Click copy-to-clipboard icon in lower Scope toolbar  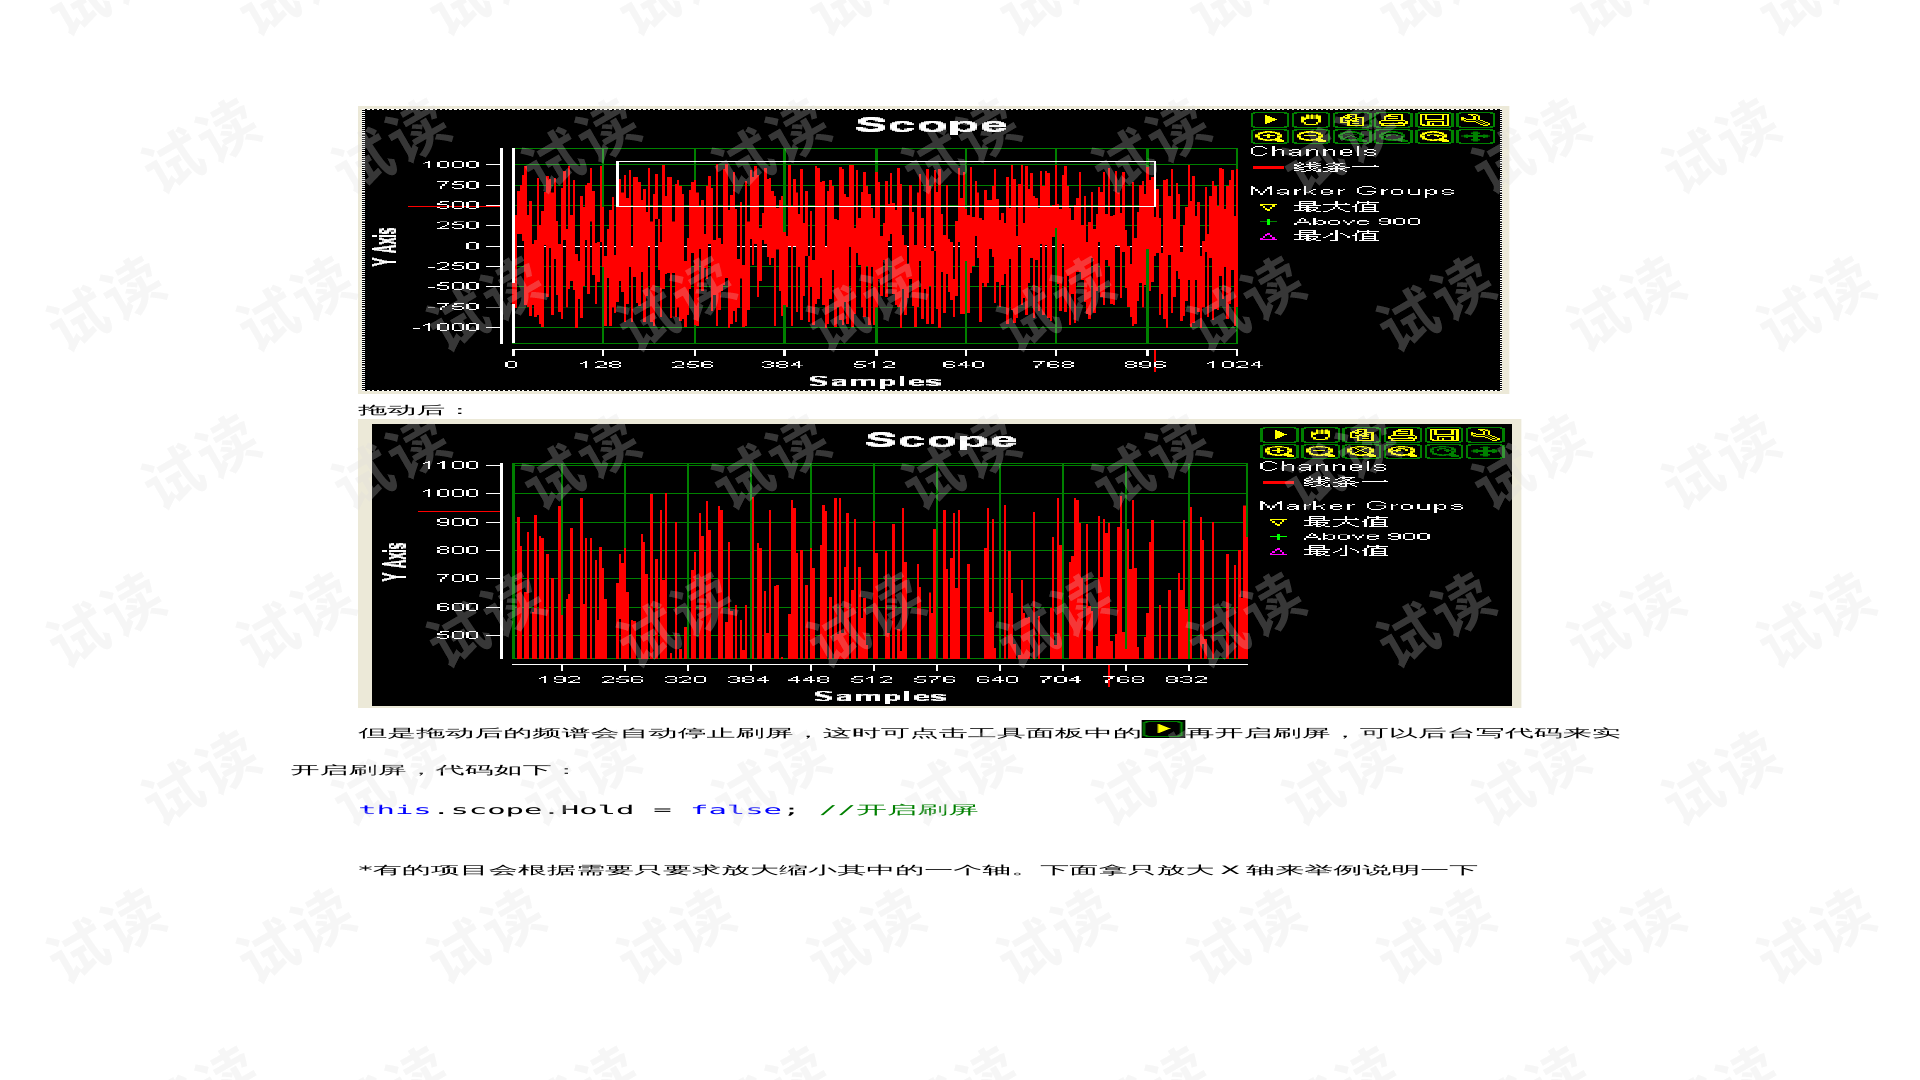pyautogui.click(x=1361, y=435)
